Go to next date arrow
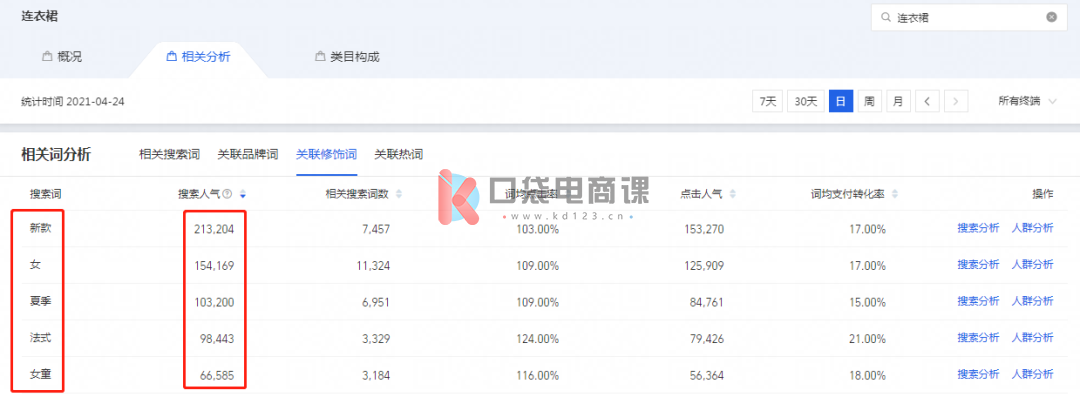1080x397 pixels. point(956,101)
